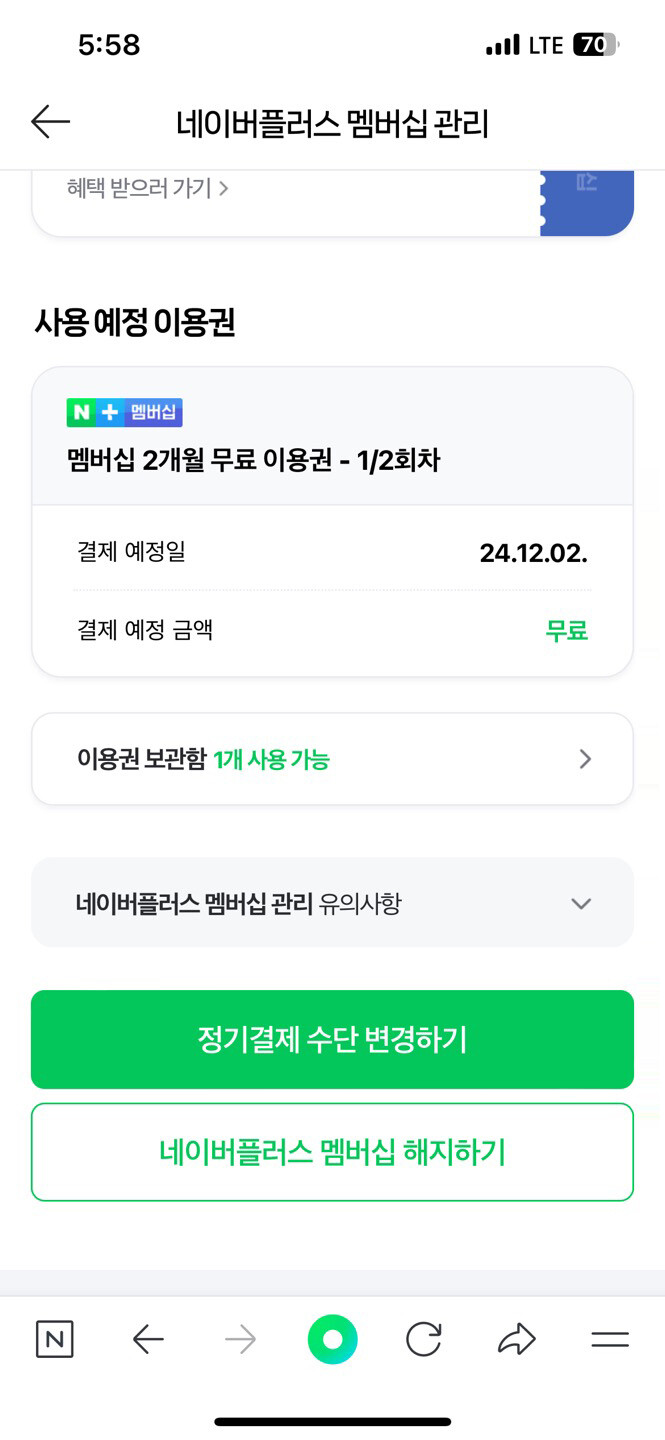This screenshot has width=665, height=1440.
Task: Tap the N+ 멤버십 badge
Action: pyautogui.click(x=124, y=413)
